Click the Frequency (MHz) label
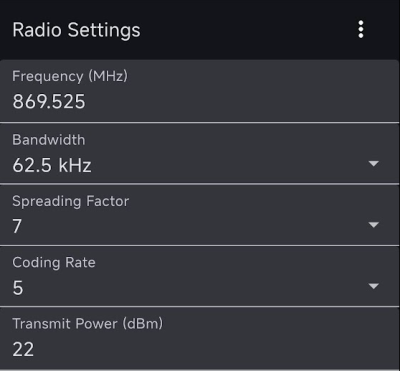400x371 pixels. pos(70,76)
